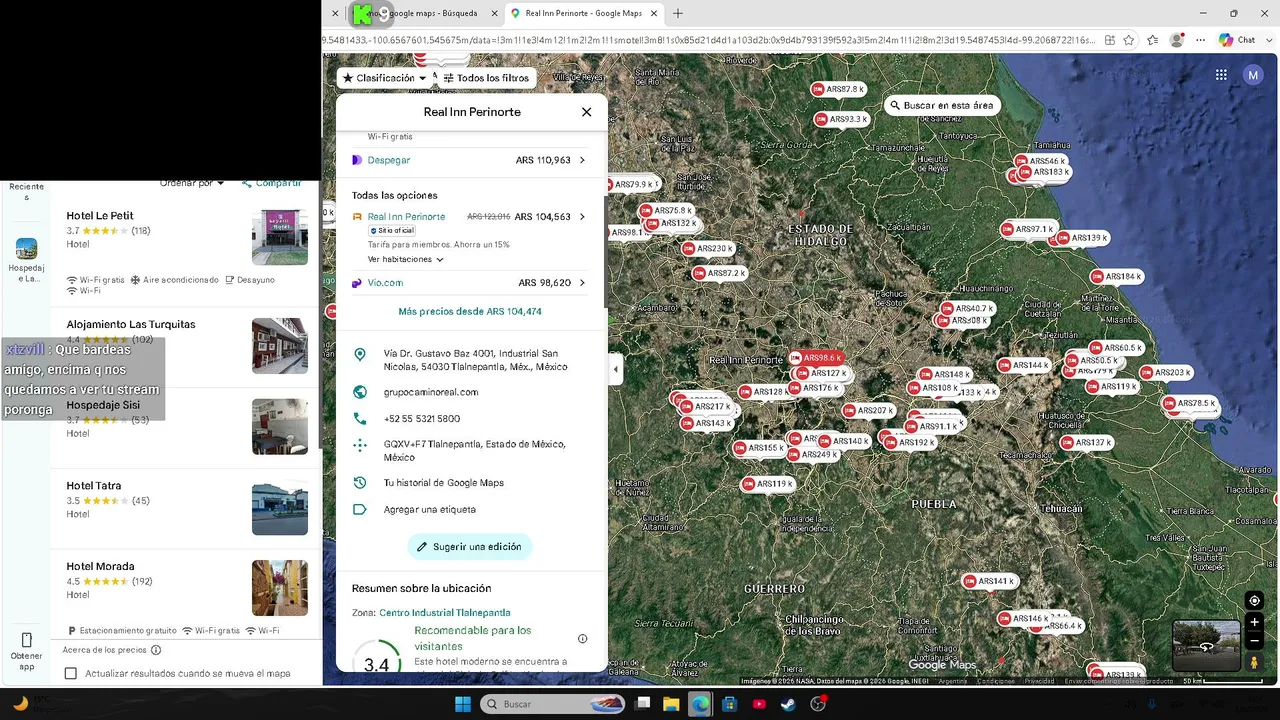Open the Hotel Le Petit photo thumbnail
This screenshot has width=1280, height=720.
pyautogui.click(x=280, y=237)
